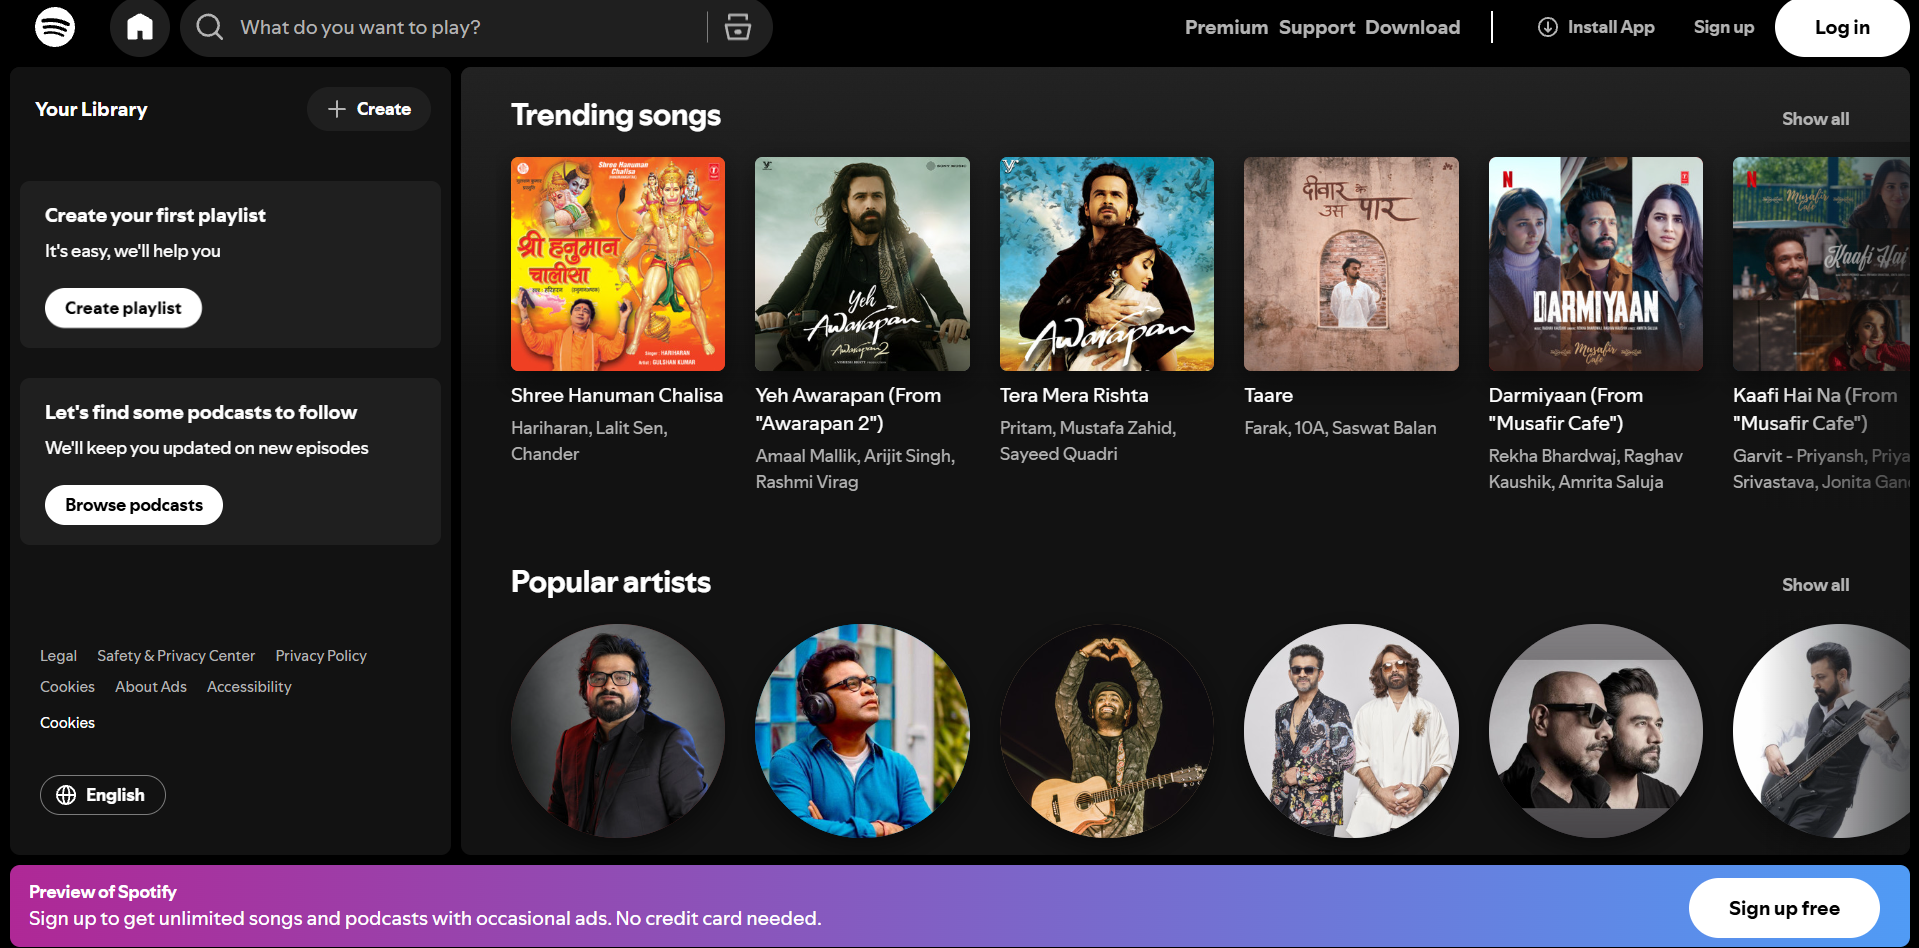Click the Sign up free button
The image size is (1919, 948).
point(1784,908)
